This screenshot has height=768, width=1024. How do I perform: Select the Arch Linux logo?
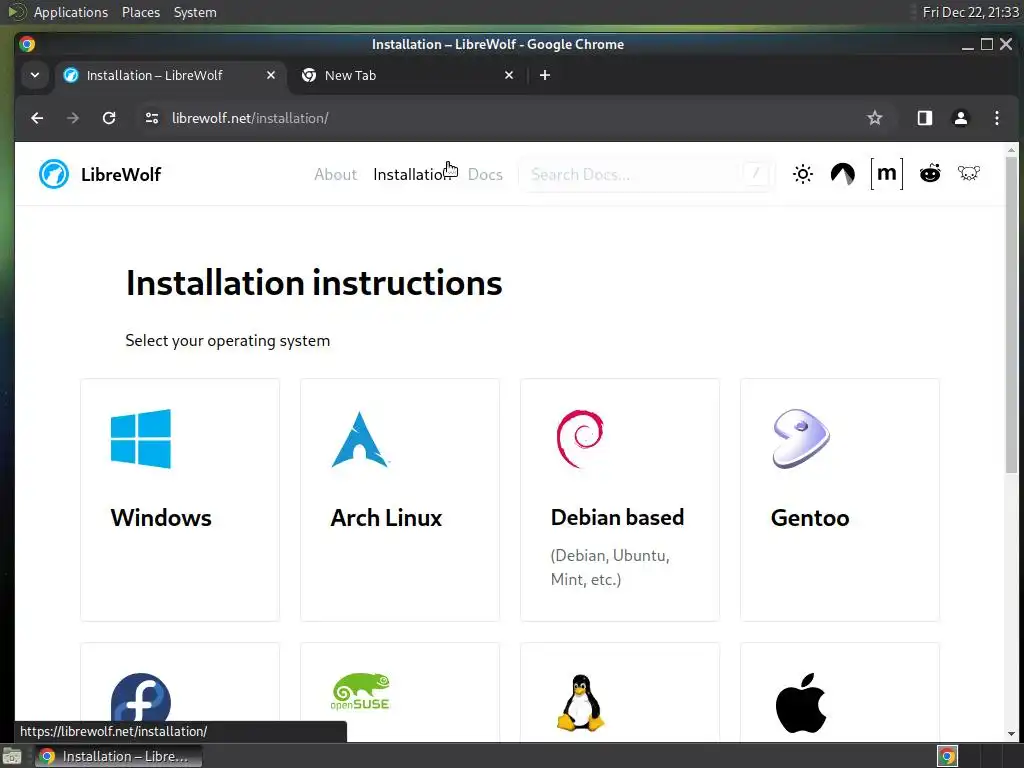click(x=360, y=440)
